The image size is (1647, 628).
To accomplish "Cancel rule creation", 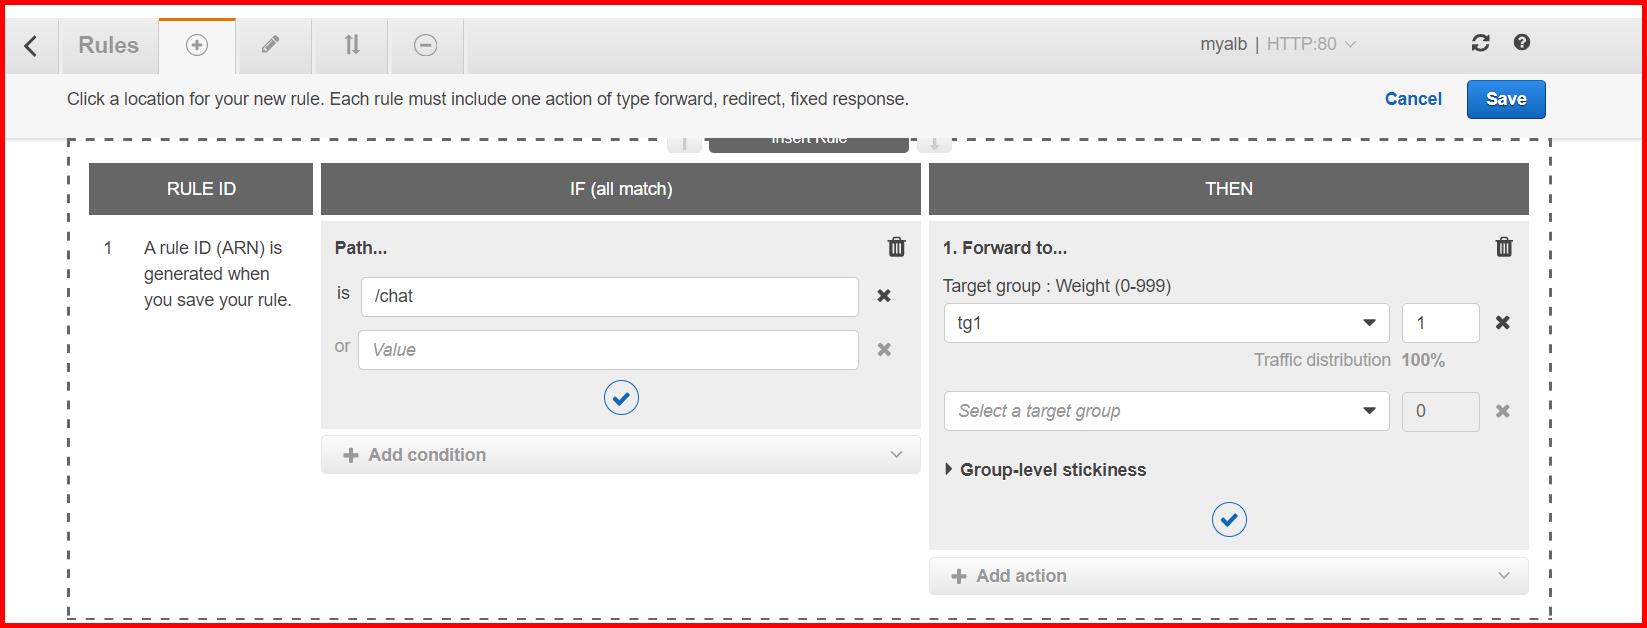I will pyautogui.click(x=1412, y=99).
